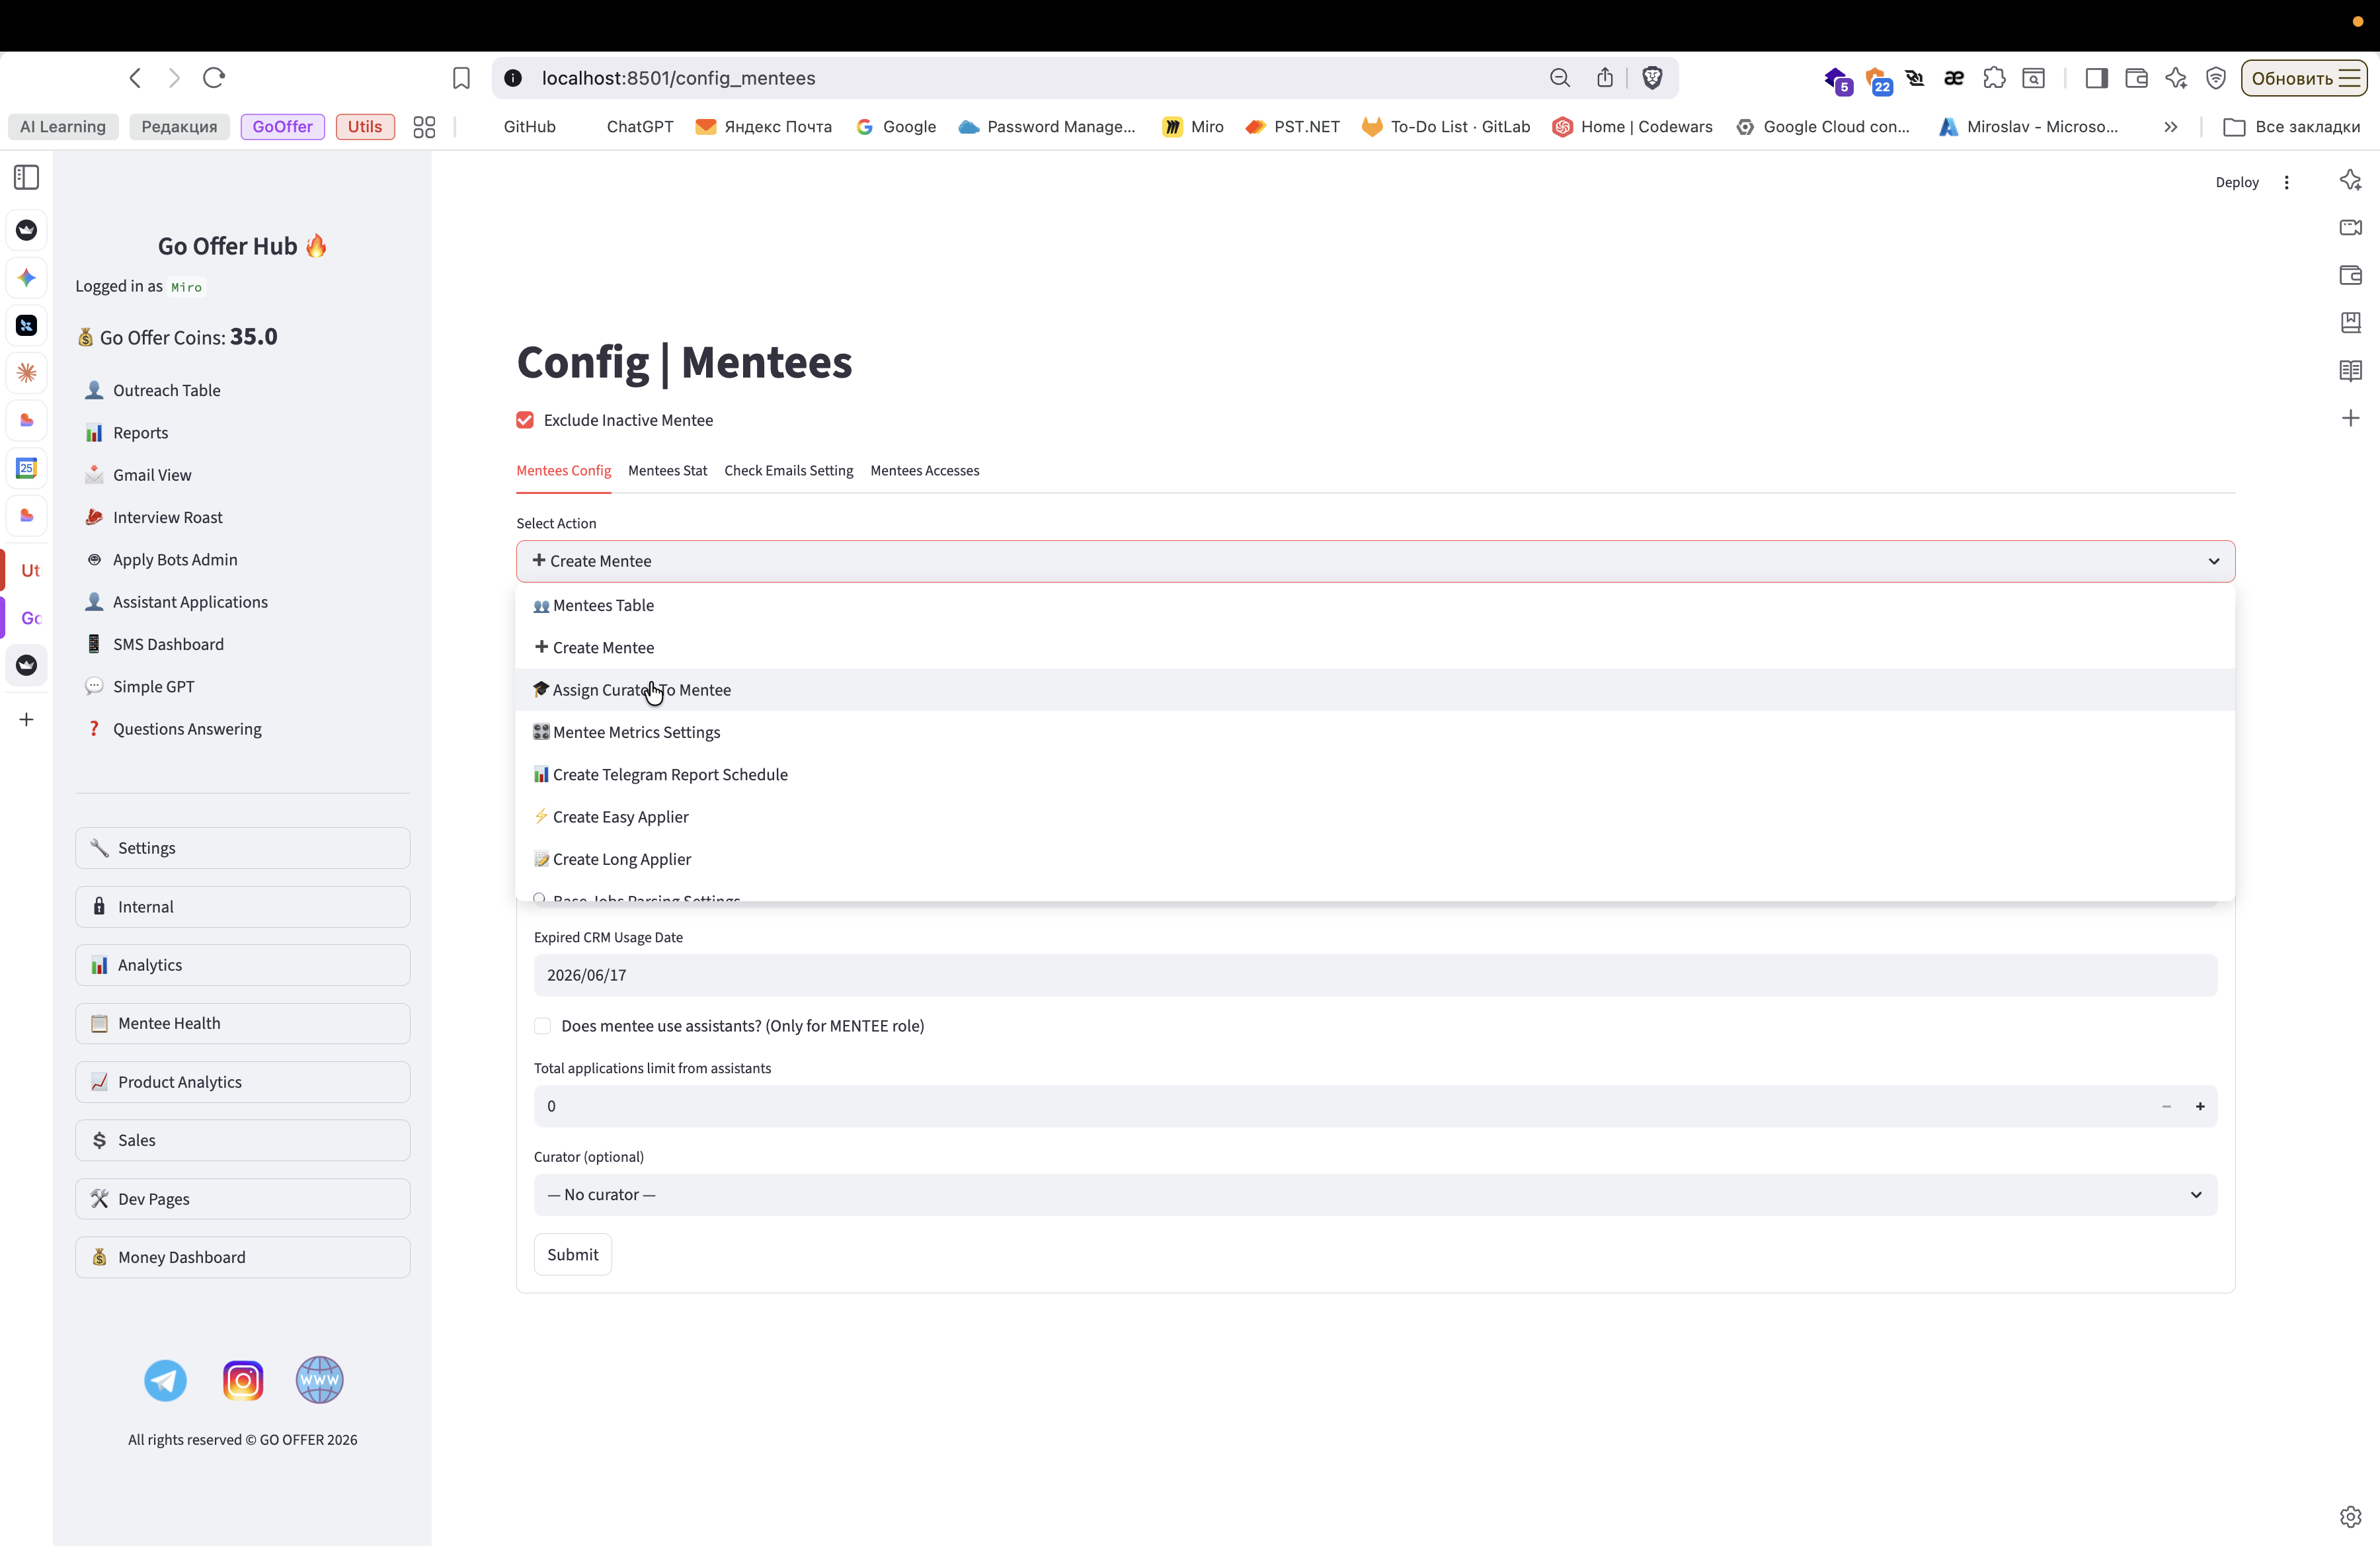
Task: Switch to the Mentees Stat tab
Action: point(667,471)
